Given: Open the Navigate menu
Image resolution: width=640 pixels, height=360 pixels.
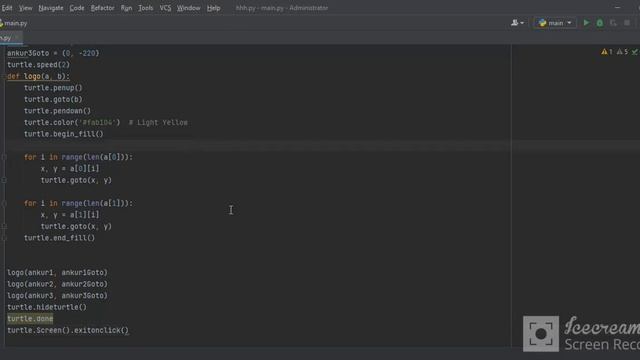Looking at the screenshot, I should (51, 8).
